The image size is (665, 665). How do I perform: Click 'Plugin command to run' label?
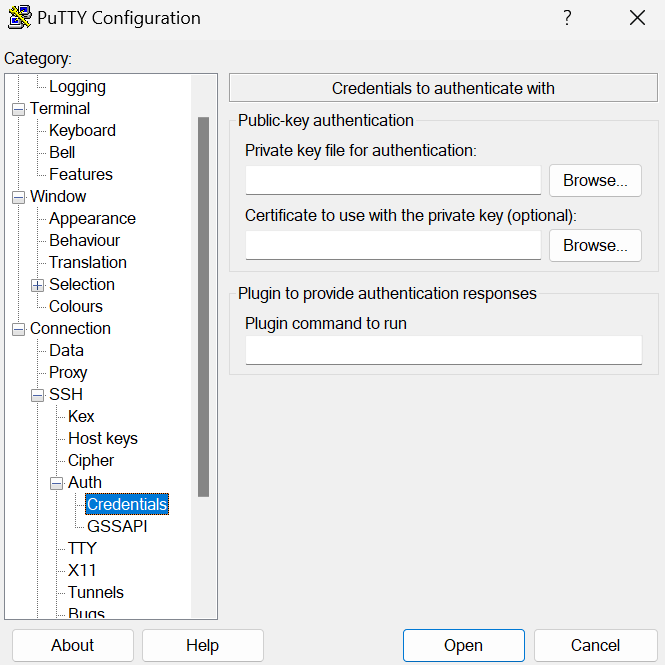point(326,324)
